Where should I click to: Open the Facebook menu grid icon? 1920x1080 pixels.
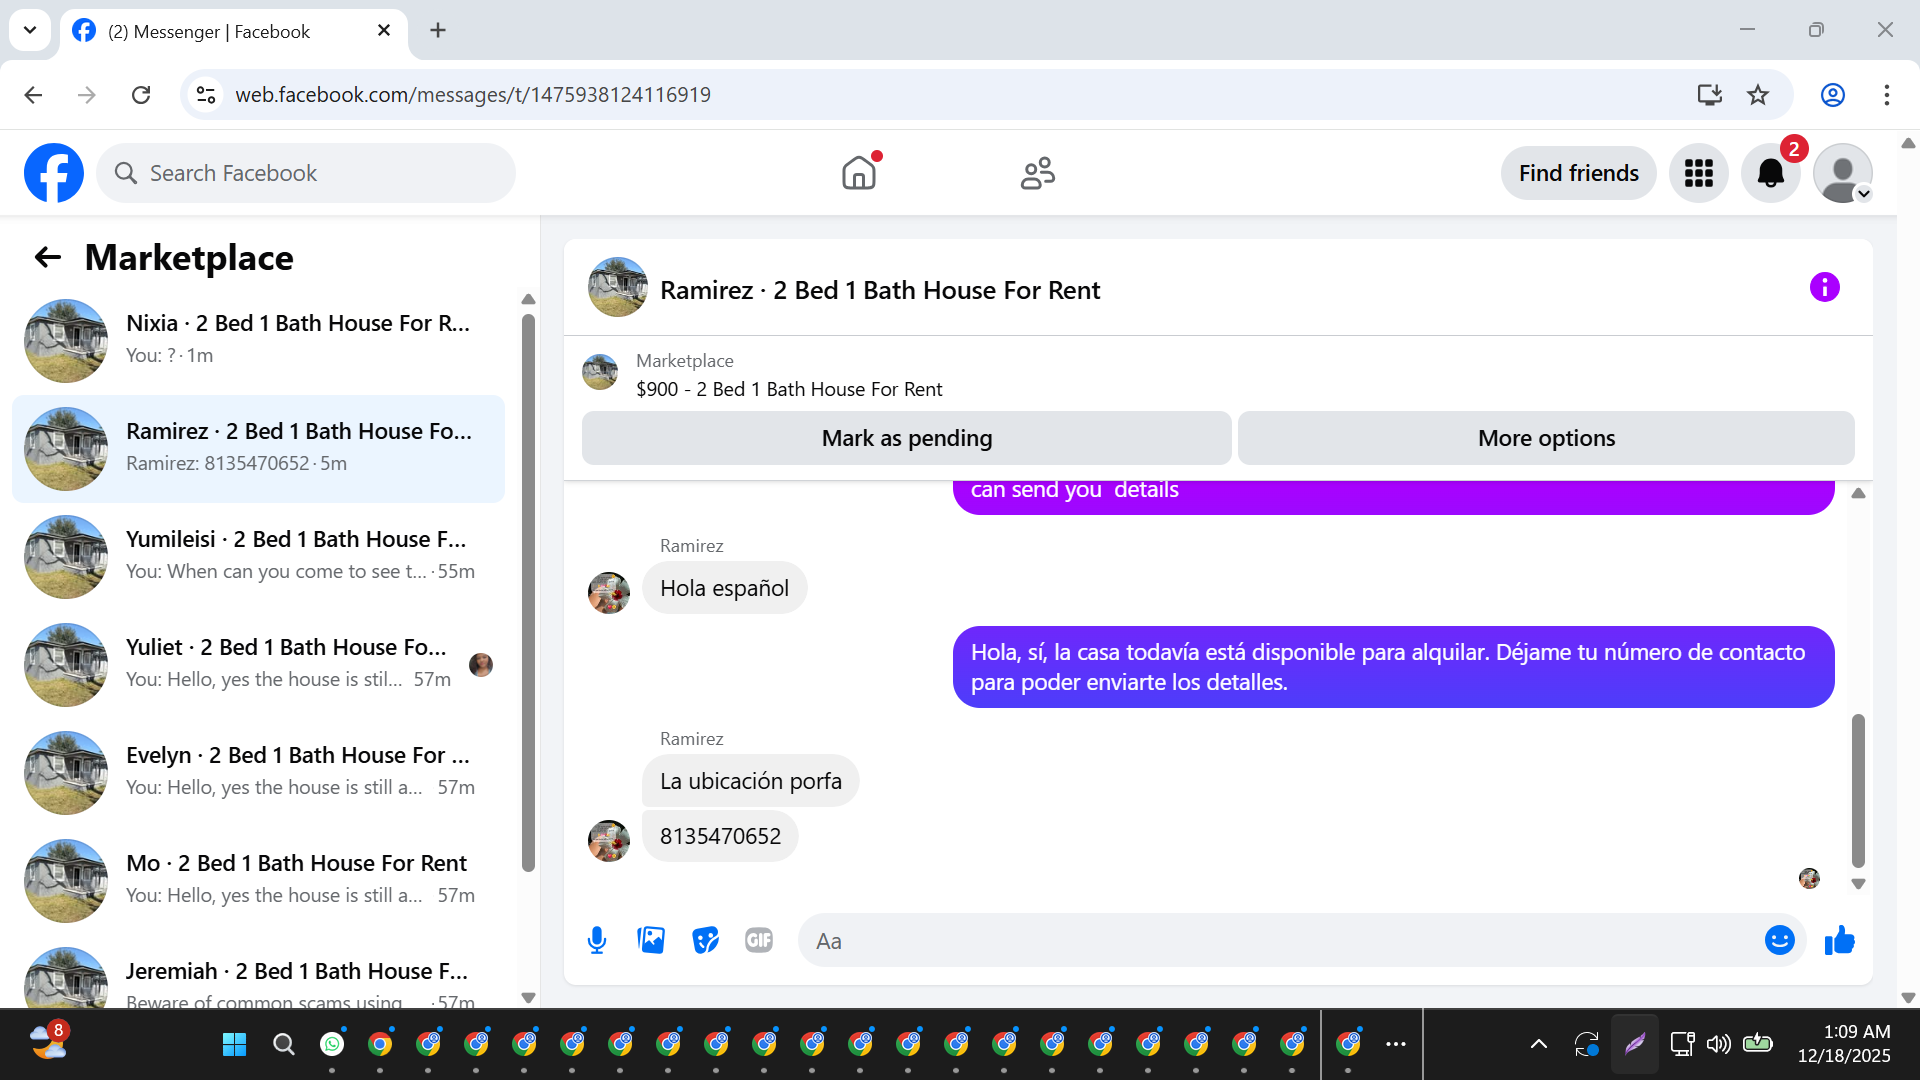1698,174
